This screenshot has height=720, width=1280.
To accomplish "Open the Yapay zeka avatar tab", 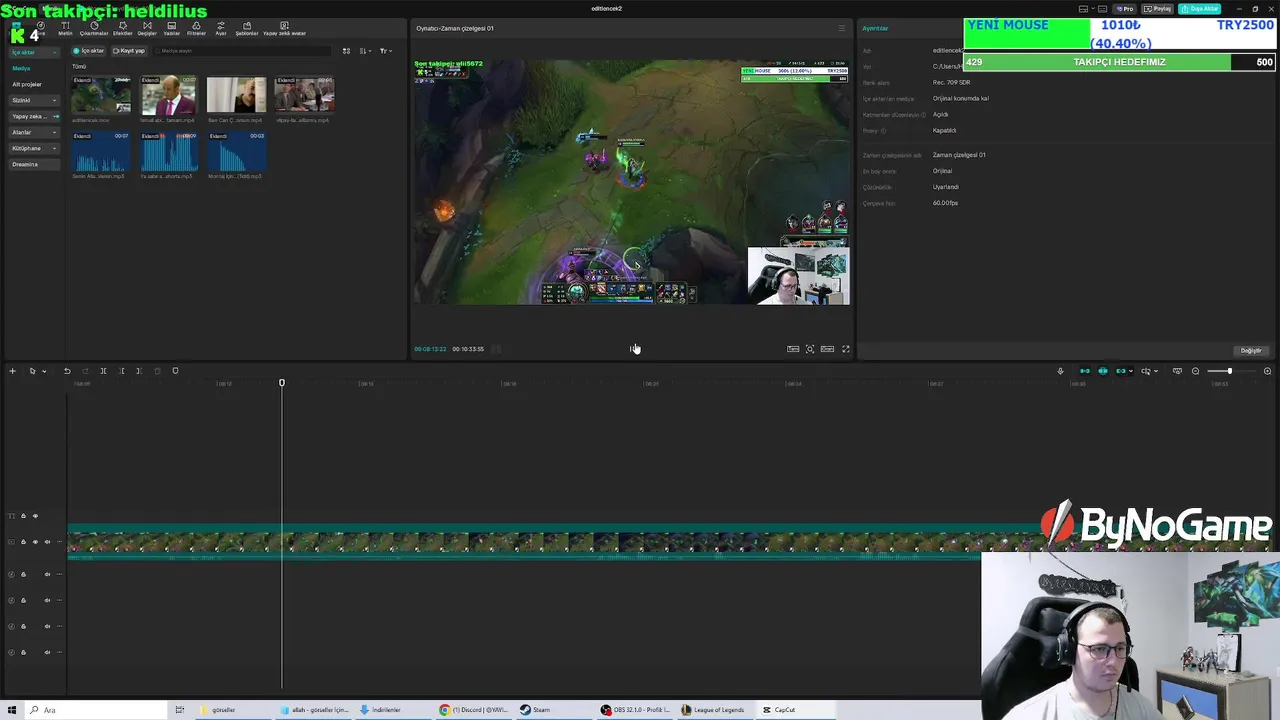I will click(x=284, y=28).
